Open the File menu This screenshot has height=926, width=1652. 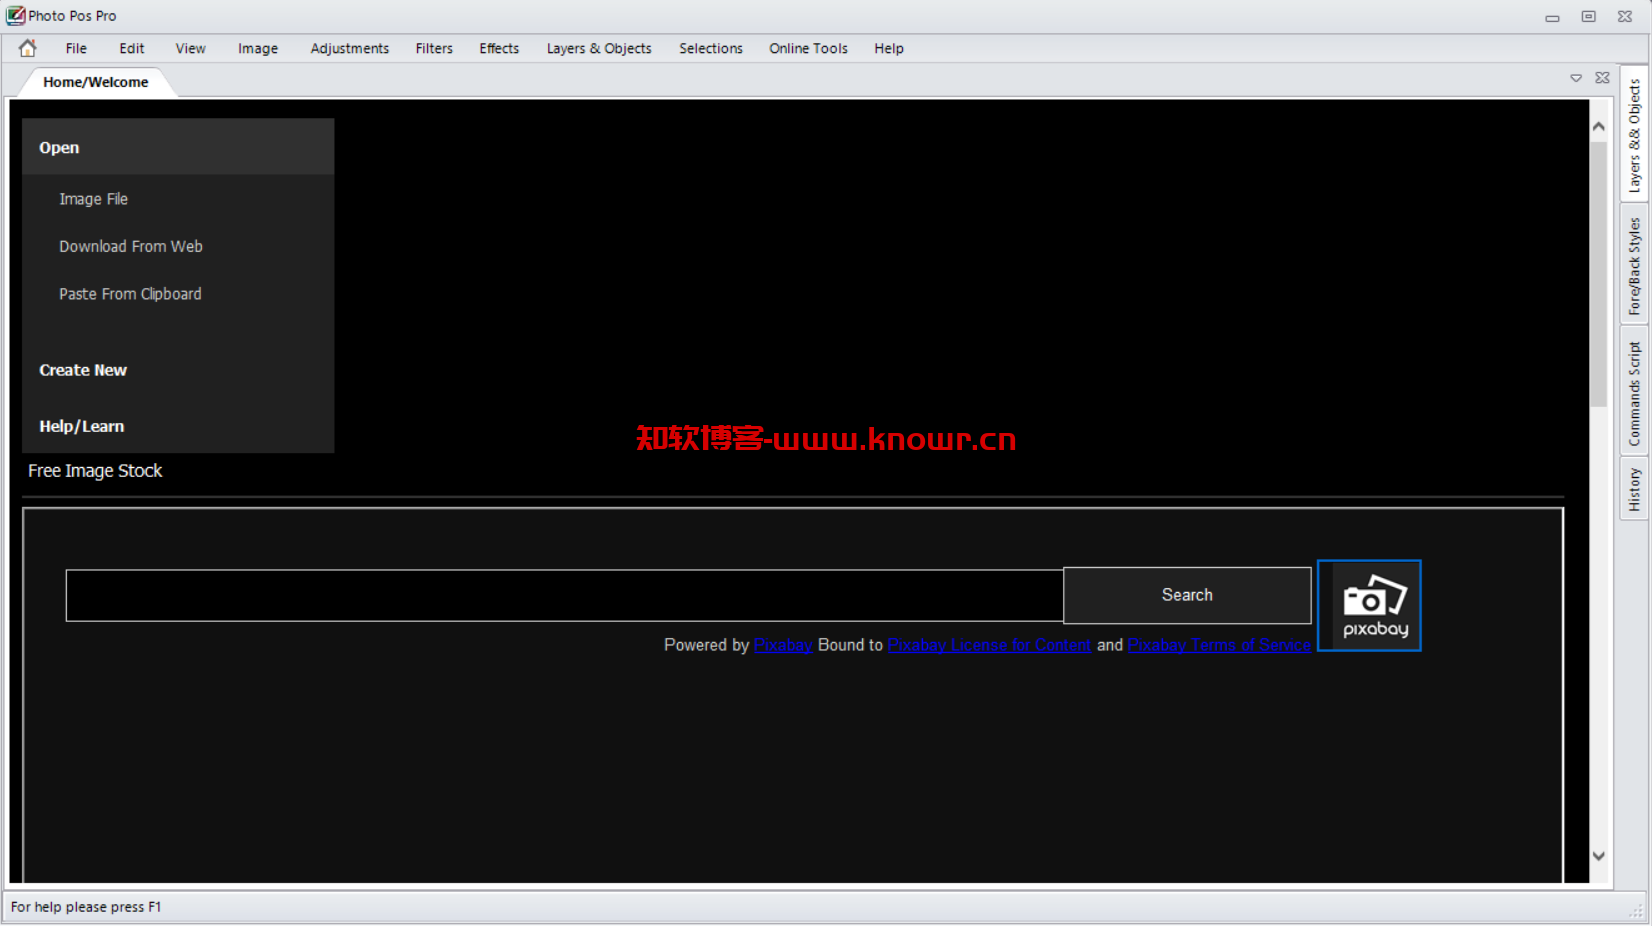pyautogui.click(x=76, y=48)
